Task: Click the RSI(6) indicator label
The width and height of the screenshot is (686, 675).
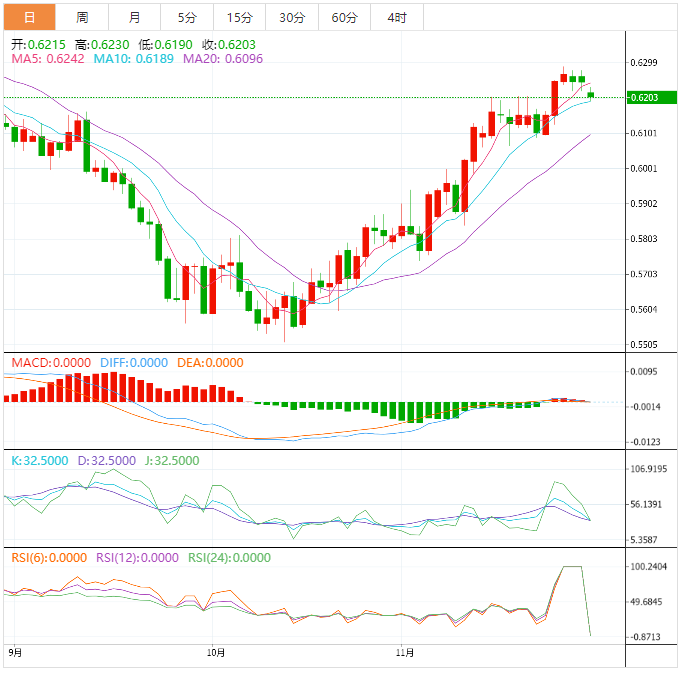Action: point(50,558)
